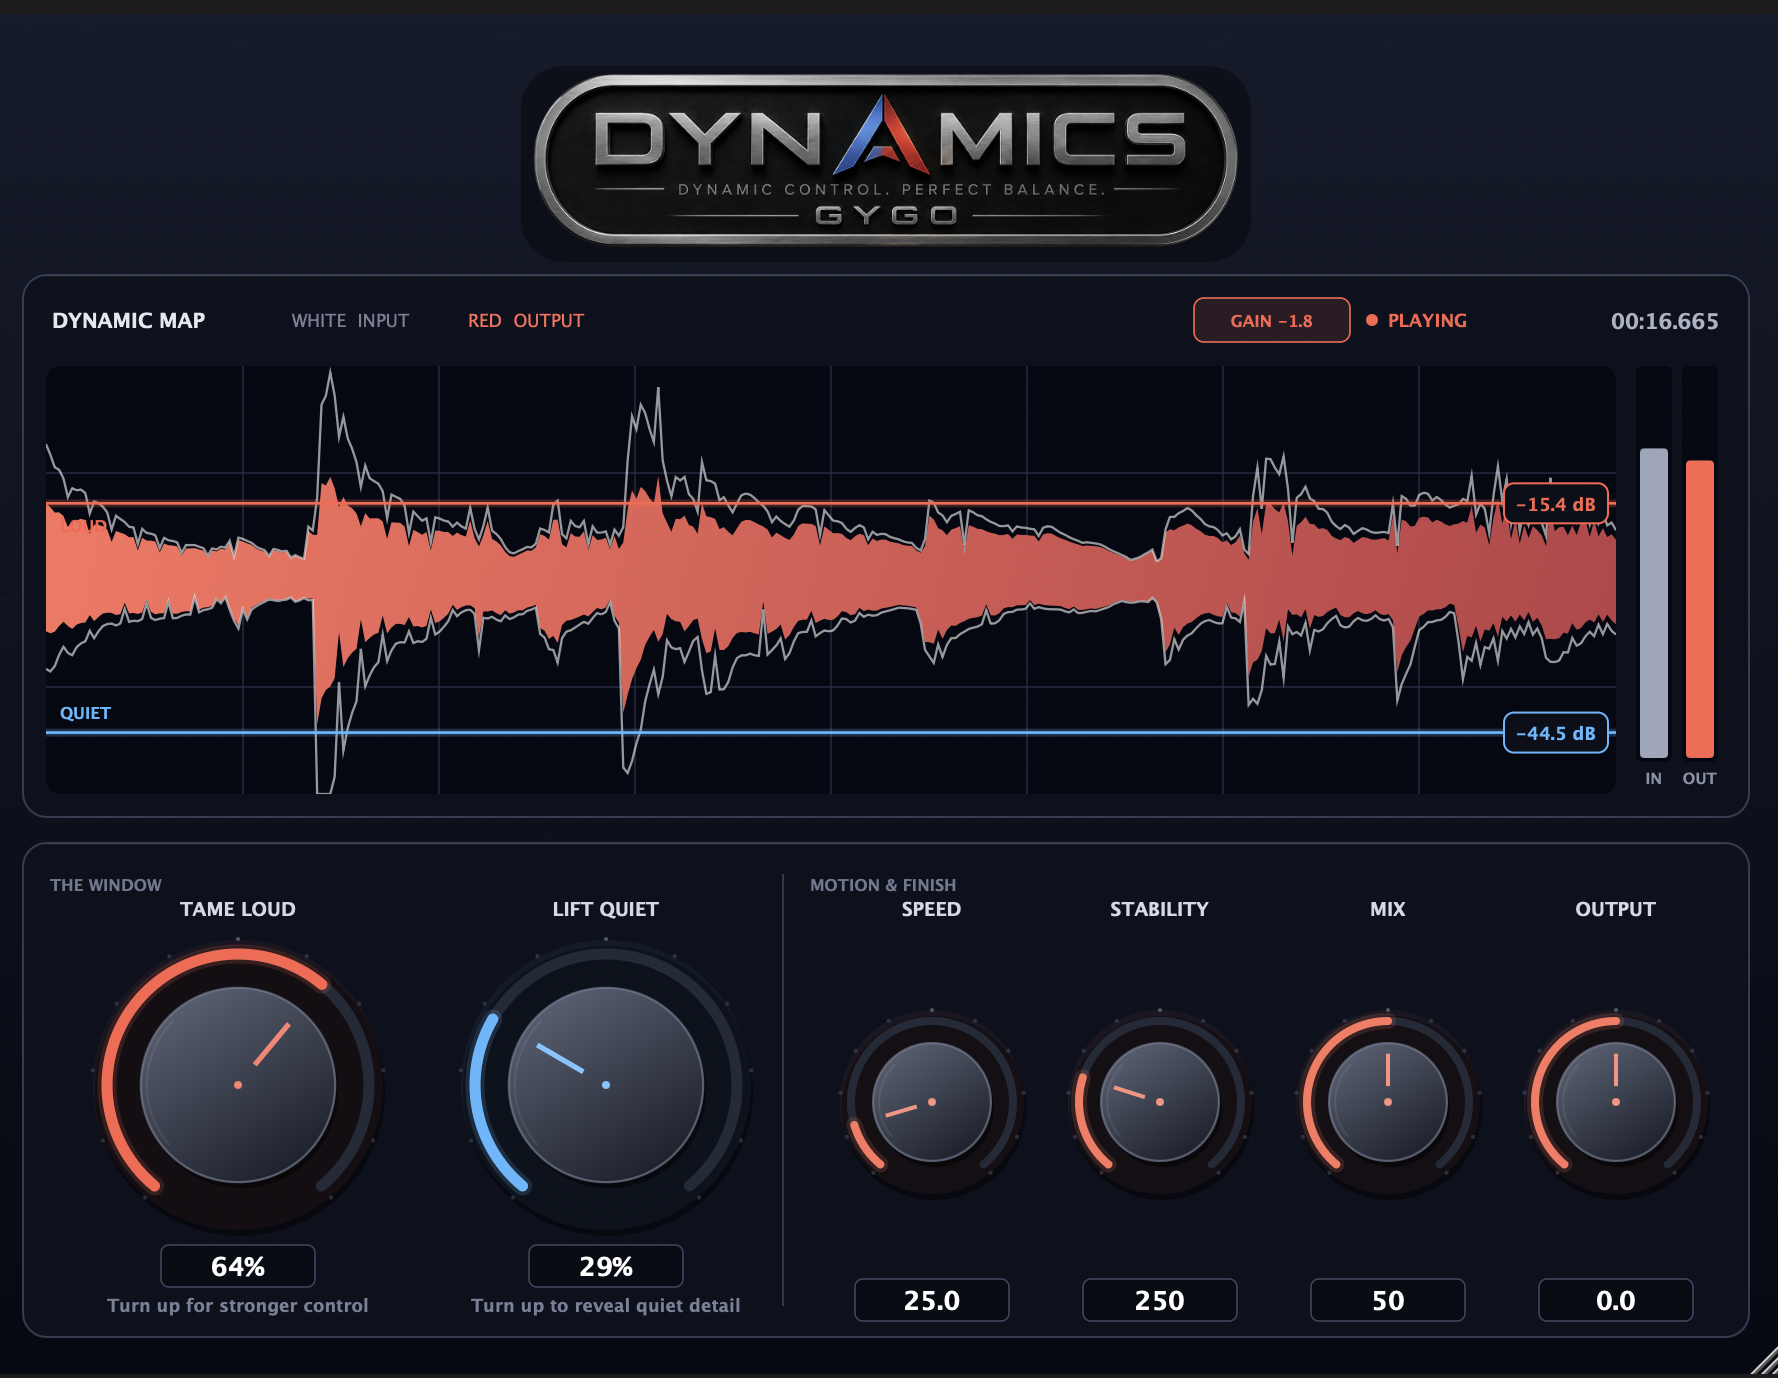Click the OUTPUT label above the knob
This screenshot has width=1778, height=1378.
click(x=1616, y=909)
